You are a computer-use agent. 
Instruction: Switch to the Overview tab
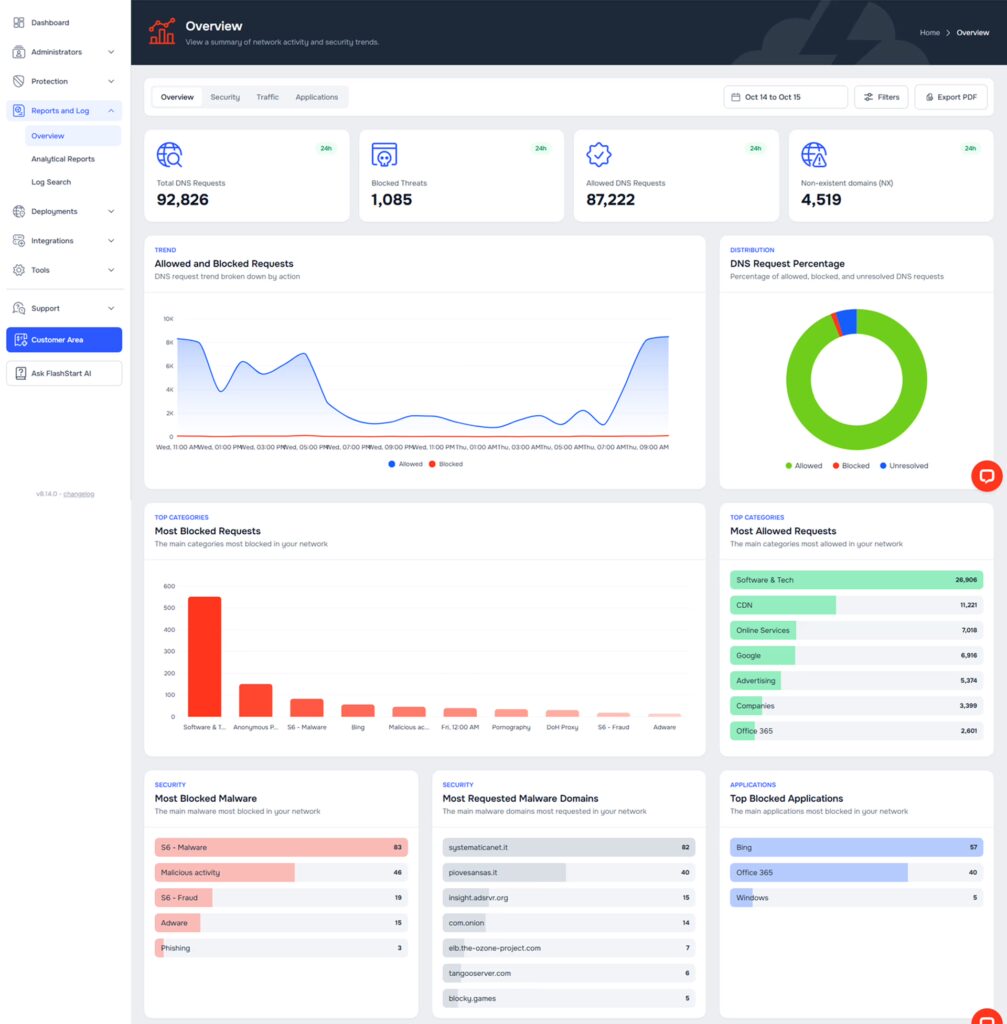pos(177,97)
